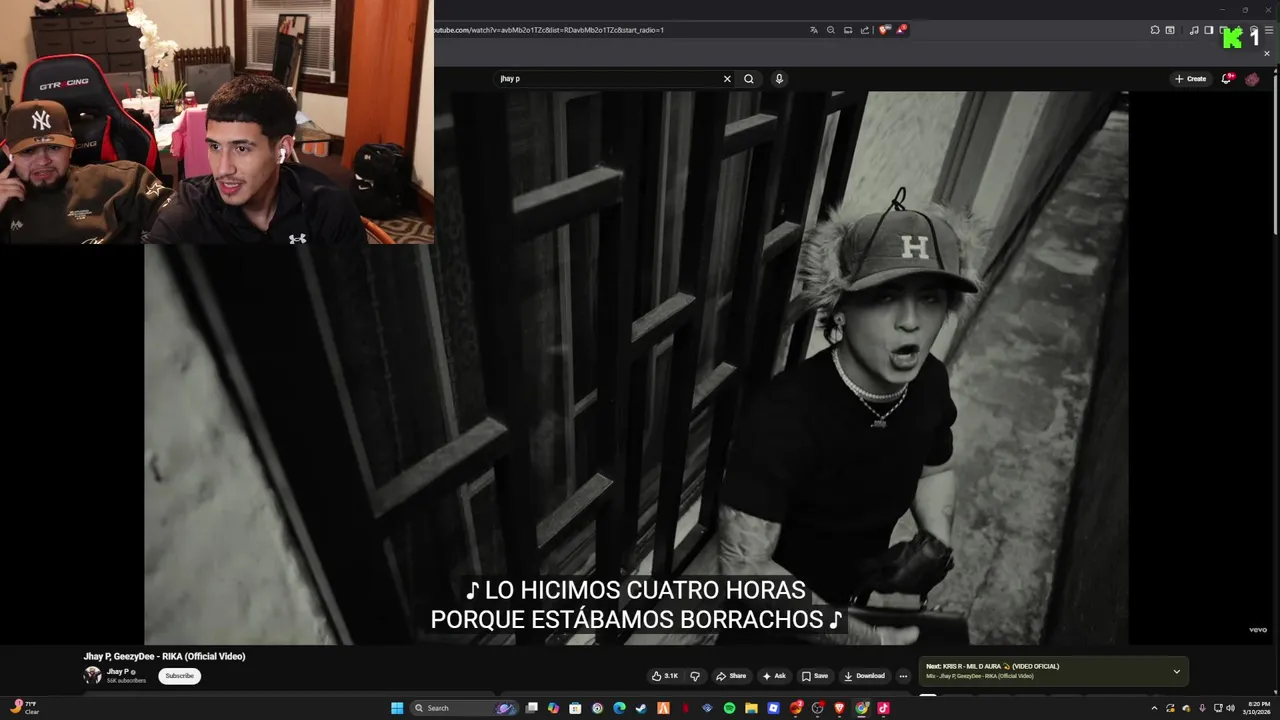
Task: Save the video to a playlist
Action: click(814, 676)
